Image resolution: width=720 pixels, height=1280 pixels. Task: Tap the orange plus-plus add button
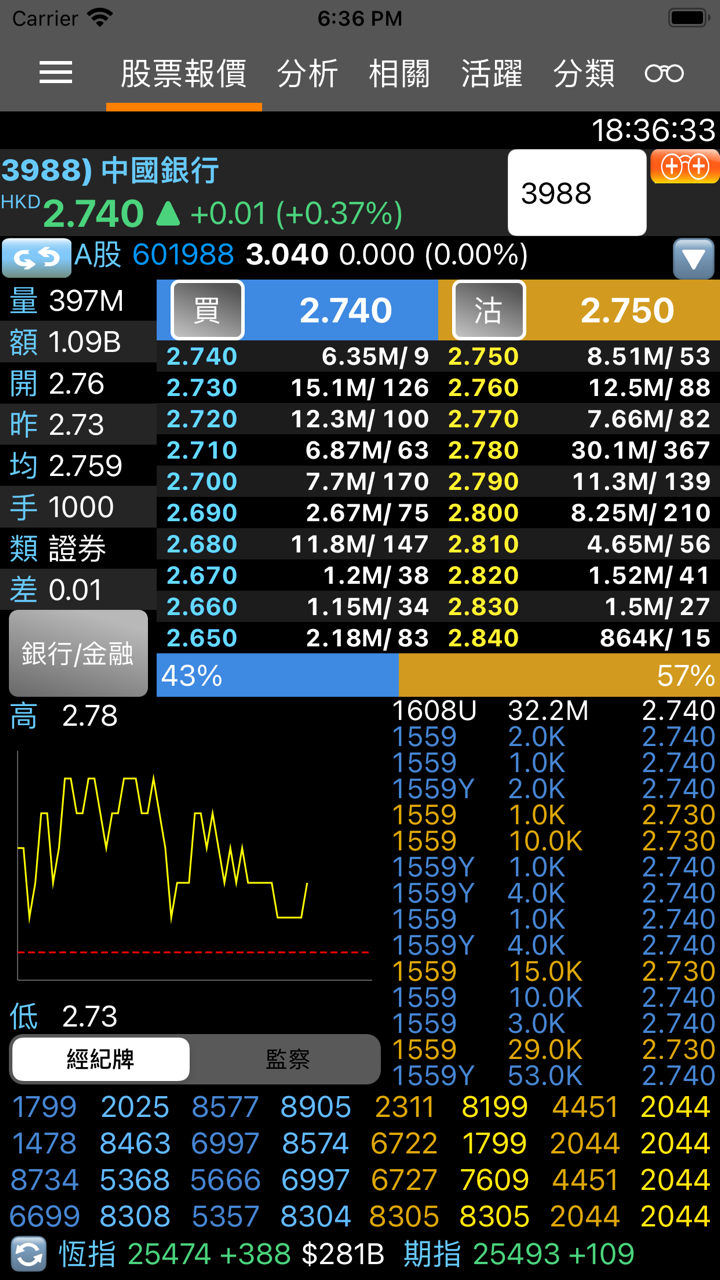coord(685,167)
